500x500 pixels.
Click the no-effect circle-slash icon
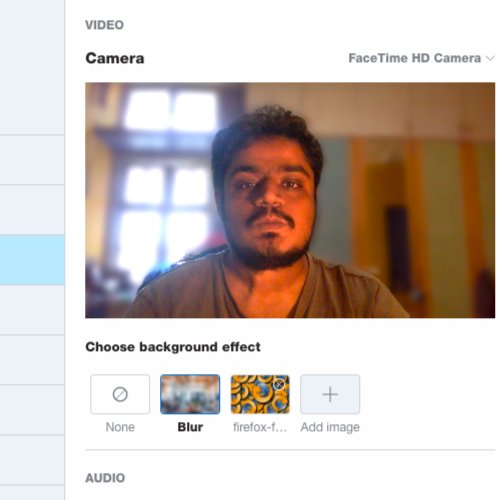(x=120, y=394)
